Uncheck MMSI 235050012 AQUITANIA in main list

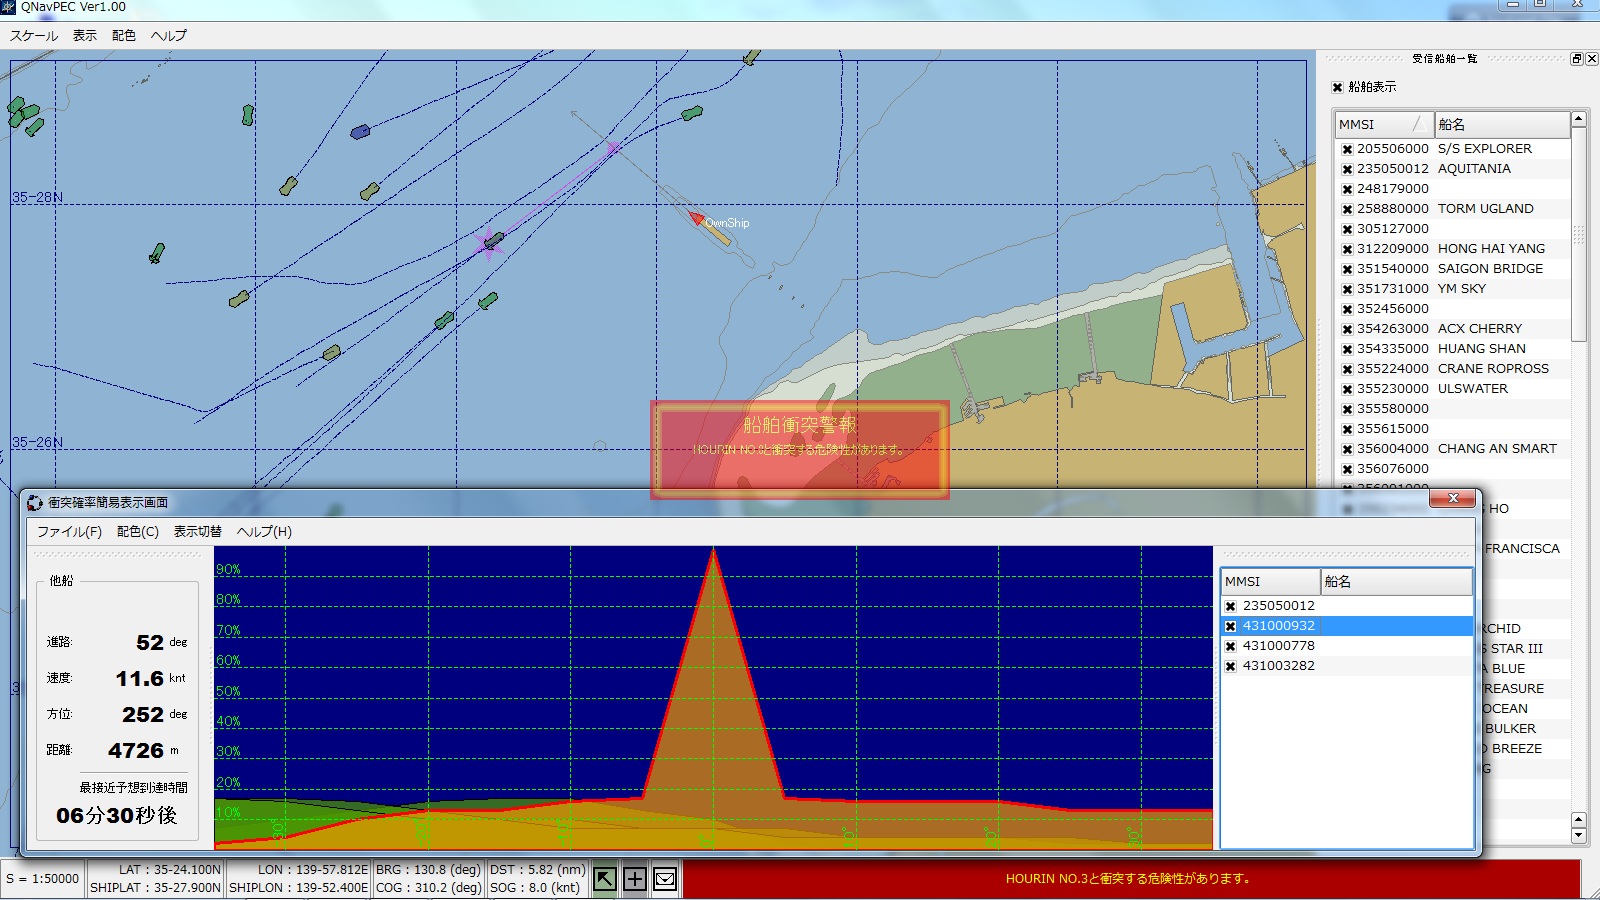pos(1347,169)
